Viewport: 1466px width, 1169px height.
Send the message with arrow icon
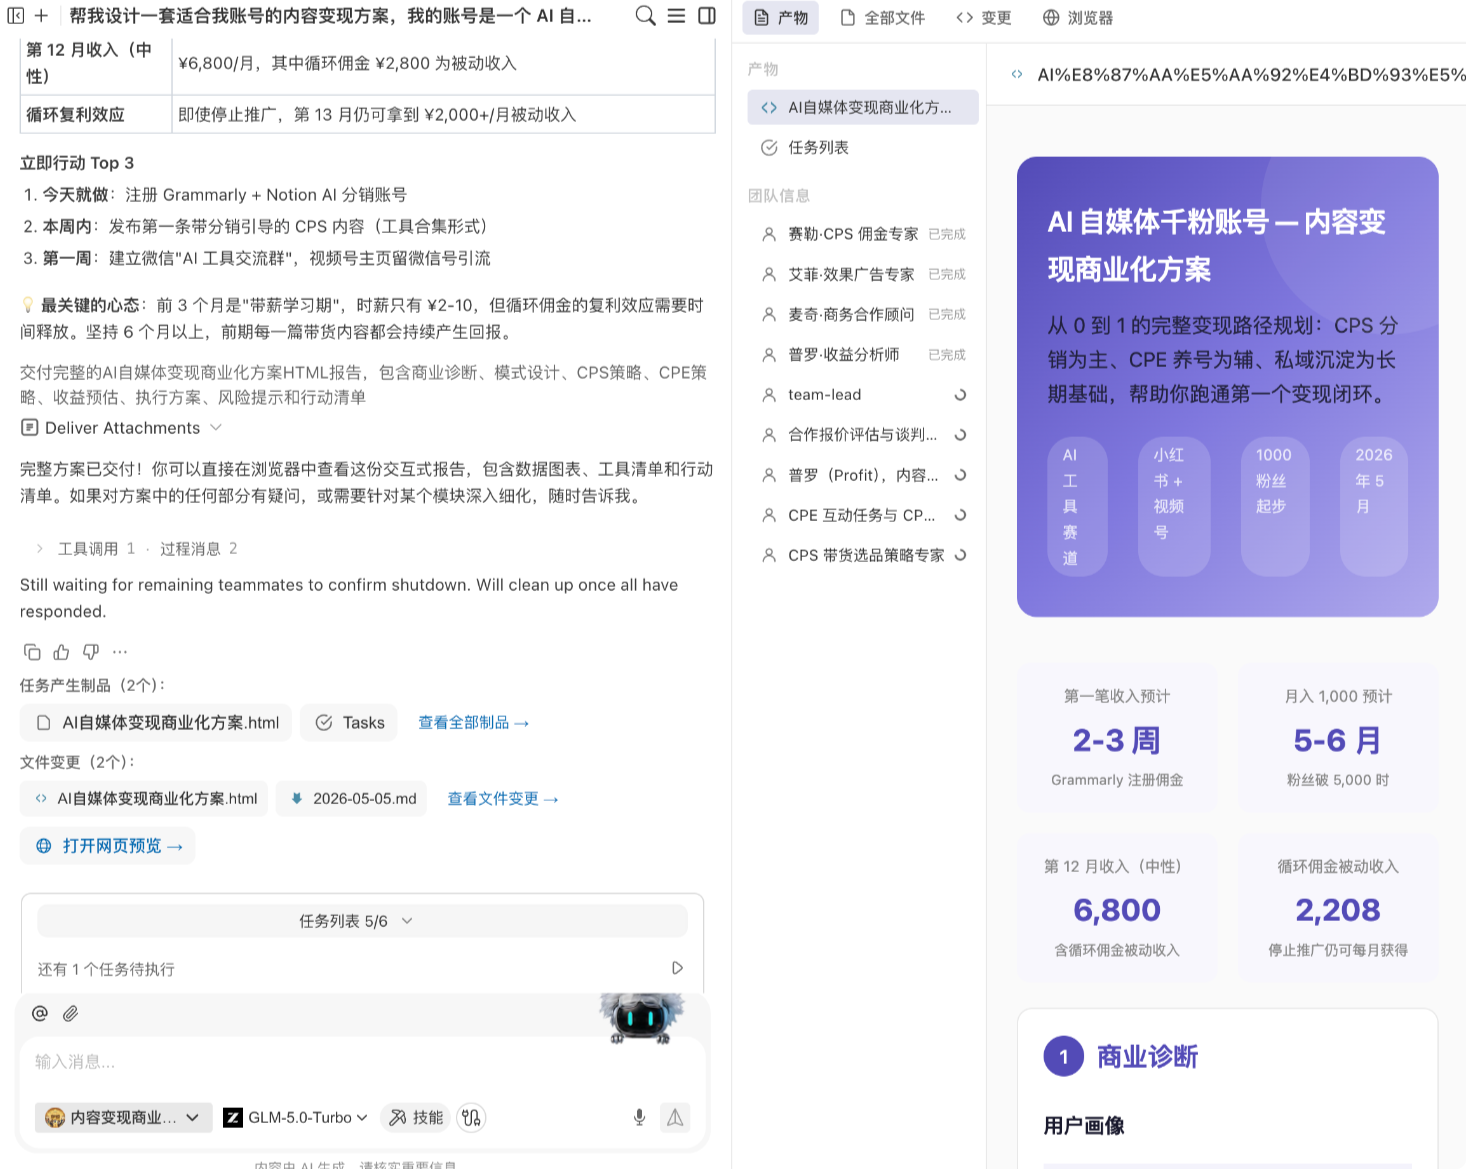(x=676, y=1117)
